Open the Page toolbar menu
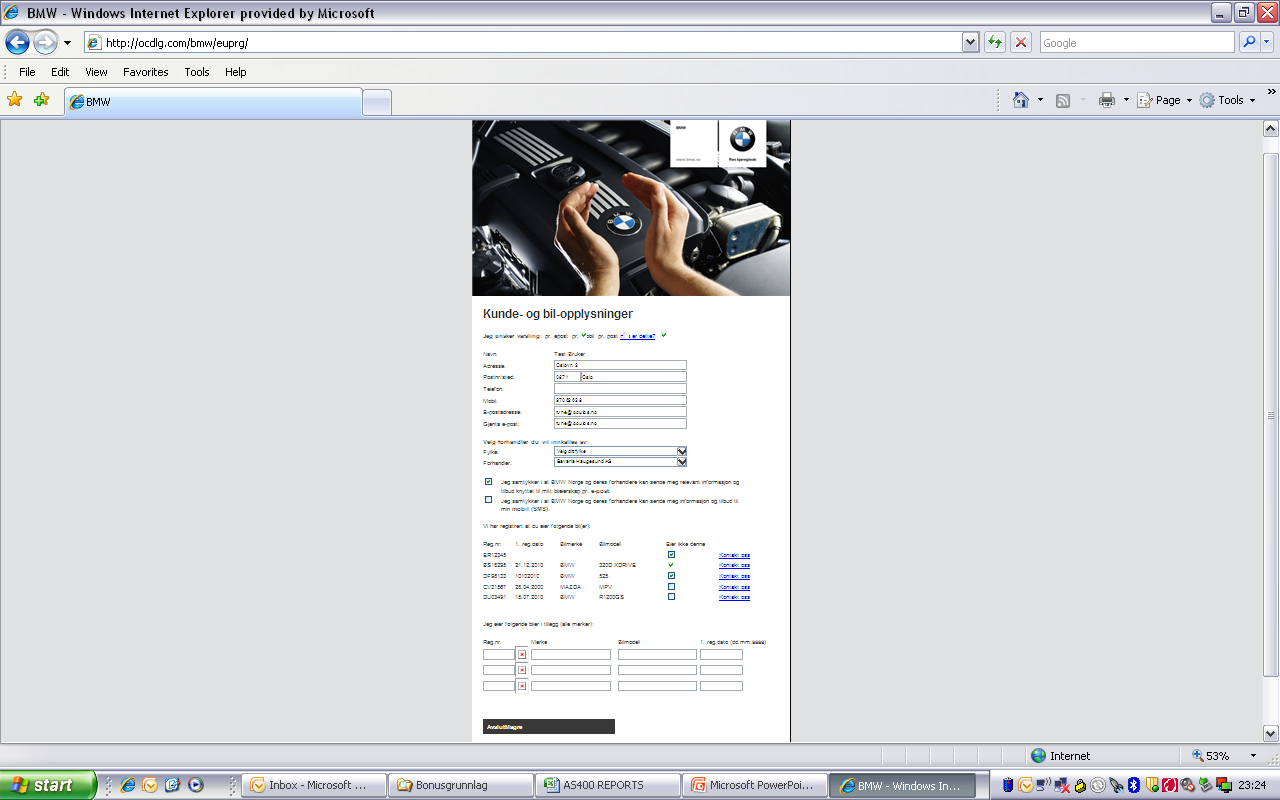Screen dimensions: 1280x800 1165,100
